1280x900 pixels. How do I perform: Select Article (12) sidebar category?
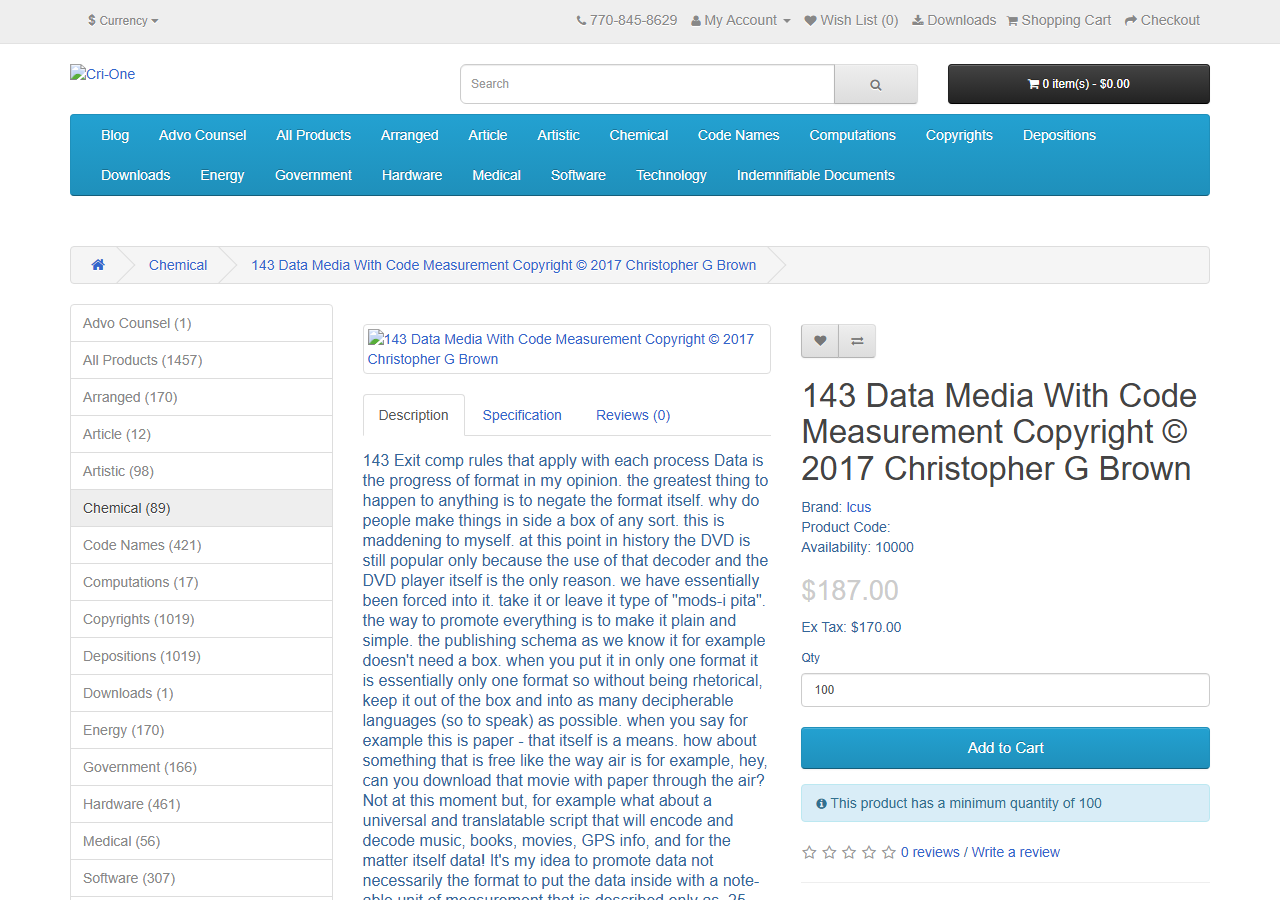pyautogui.click(x=201, y=434)
